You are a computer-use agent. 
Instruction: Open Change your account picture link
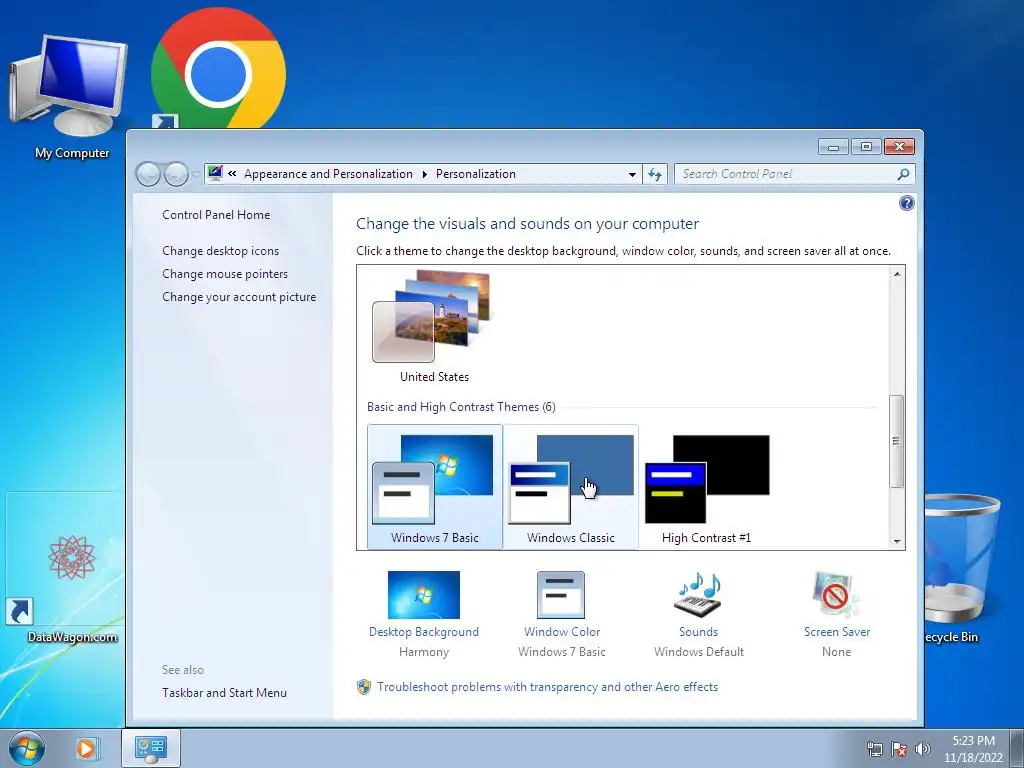tap(239, 297)
